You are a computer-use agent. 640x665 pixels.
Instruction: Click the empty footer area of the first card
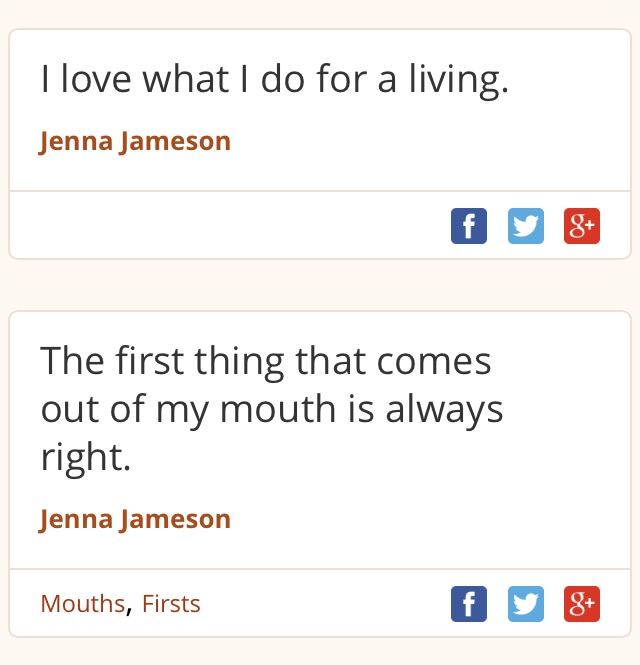coord(229,225)
